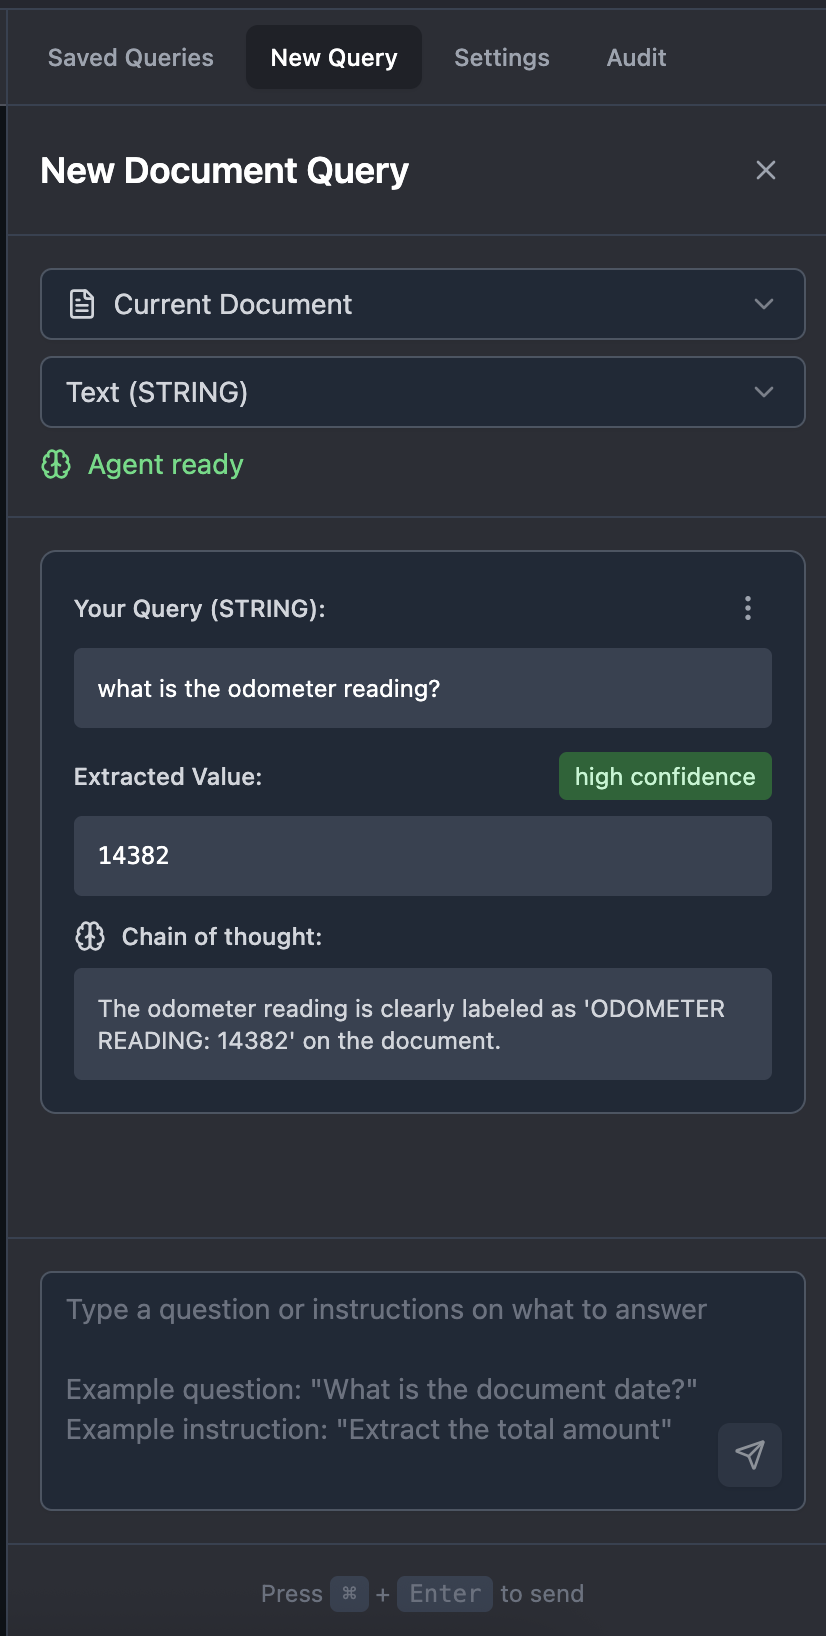The width and height of the screenshot is (826, 1636).
Task: Click the Enter key badge in the footer
Action: (444, 1593)
